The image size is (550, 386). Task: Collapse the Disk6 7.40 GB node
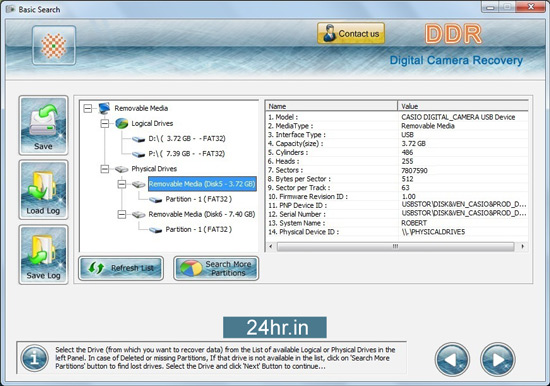[122, 214]
